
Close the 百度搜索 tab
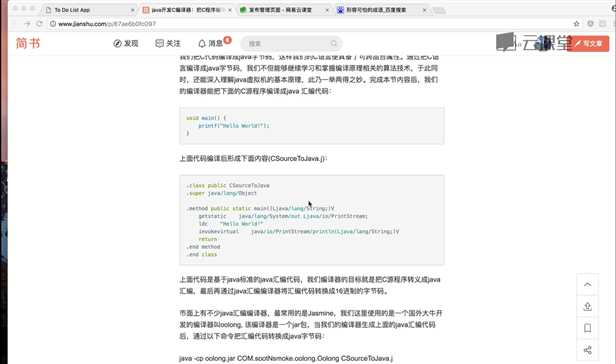click(x=424, y=10)
